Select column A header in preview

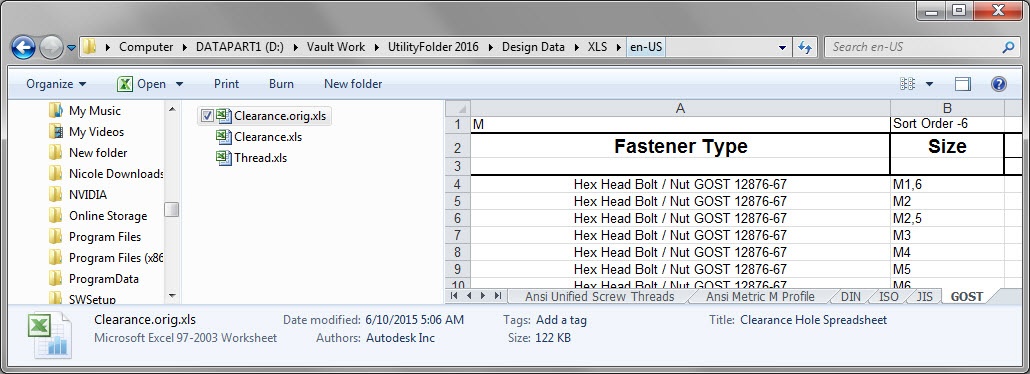(x=680, y=108)
